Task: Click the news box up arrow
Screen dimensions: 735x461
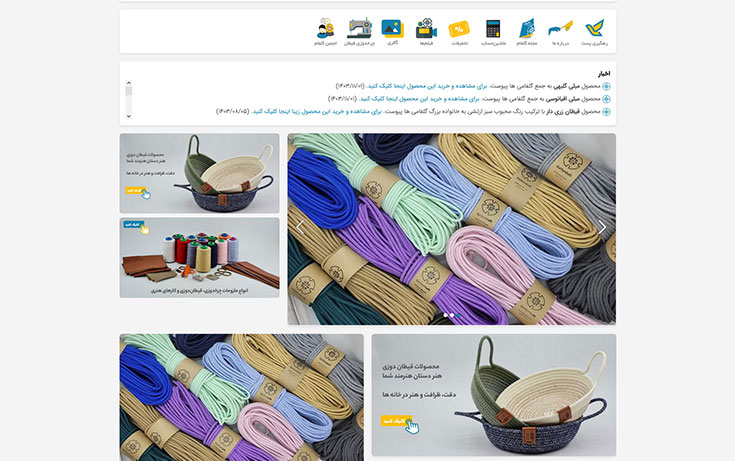Action: (128, 83)
